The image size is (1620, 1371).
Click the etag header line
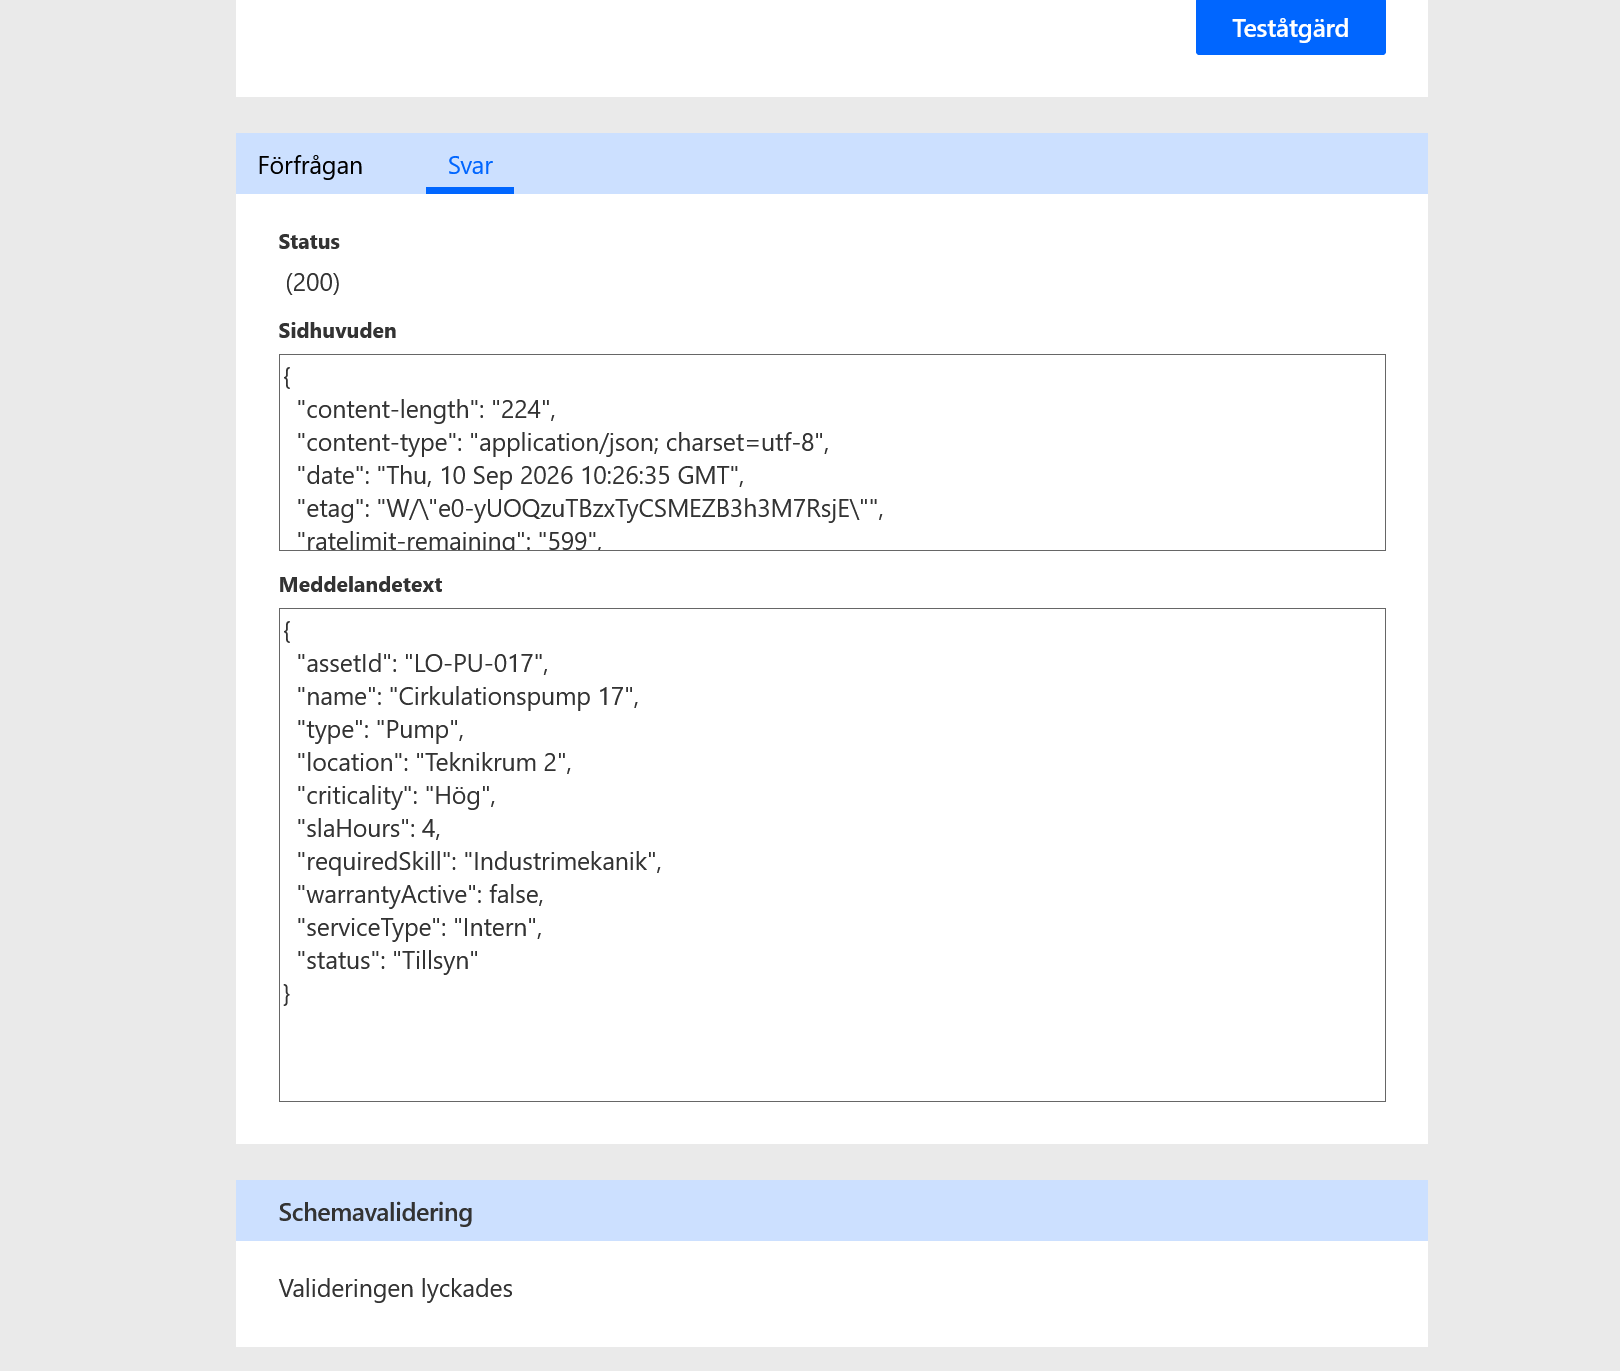590,509
